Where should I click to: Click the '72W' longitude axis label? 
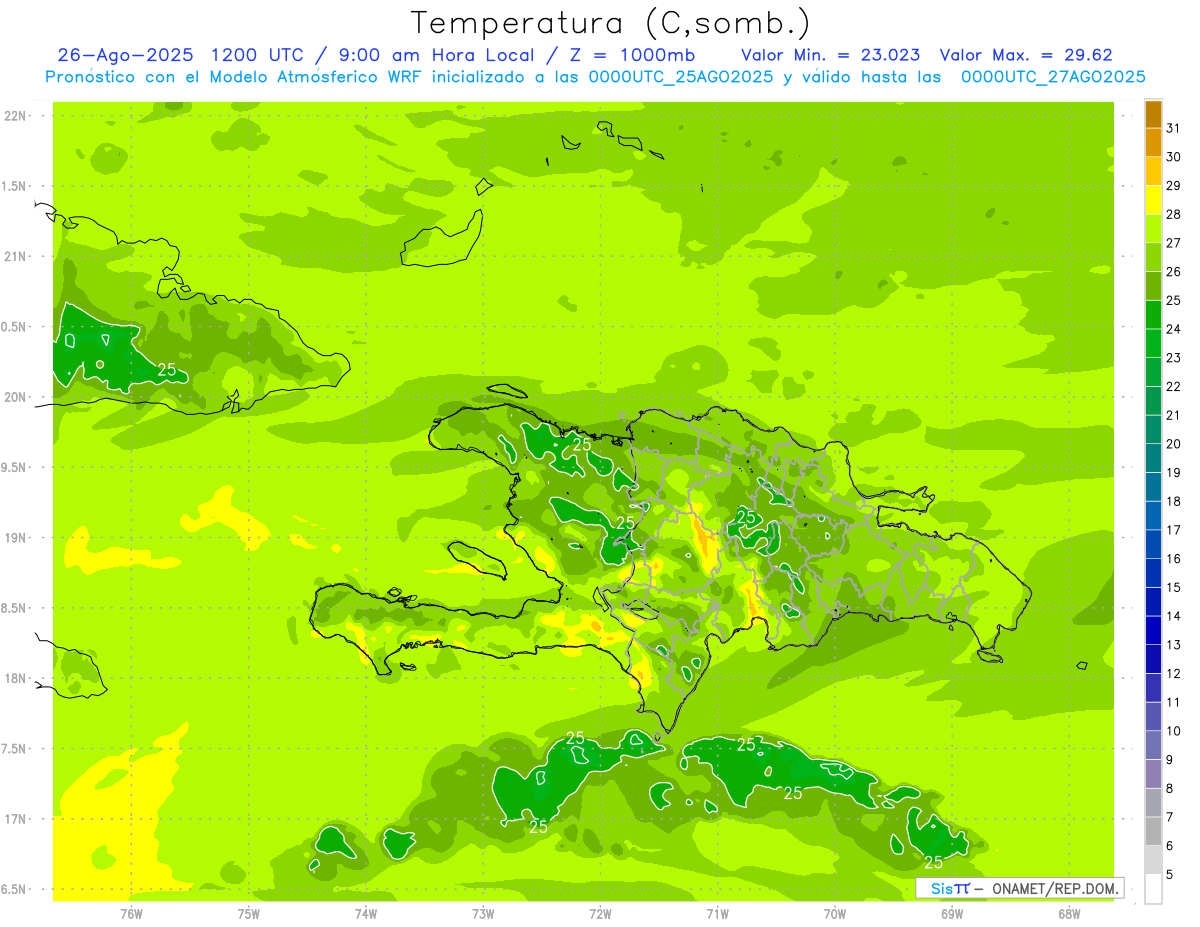600,913
